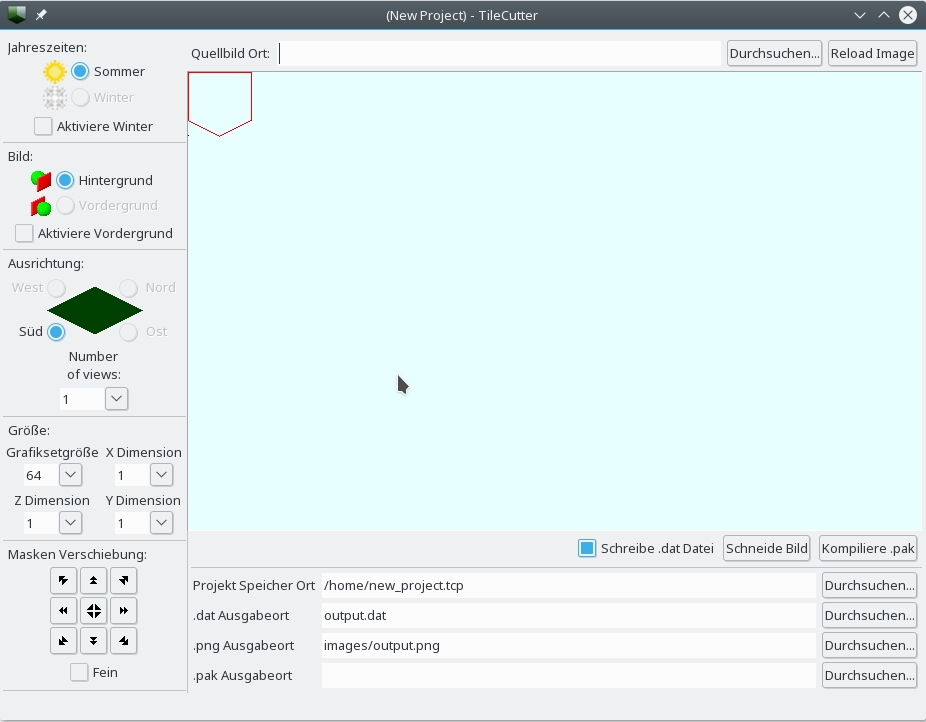
Task: Enable the Aktiviere Vordergrund checkbox
Action: coord(25,233)
